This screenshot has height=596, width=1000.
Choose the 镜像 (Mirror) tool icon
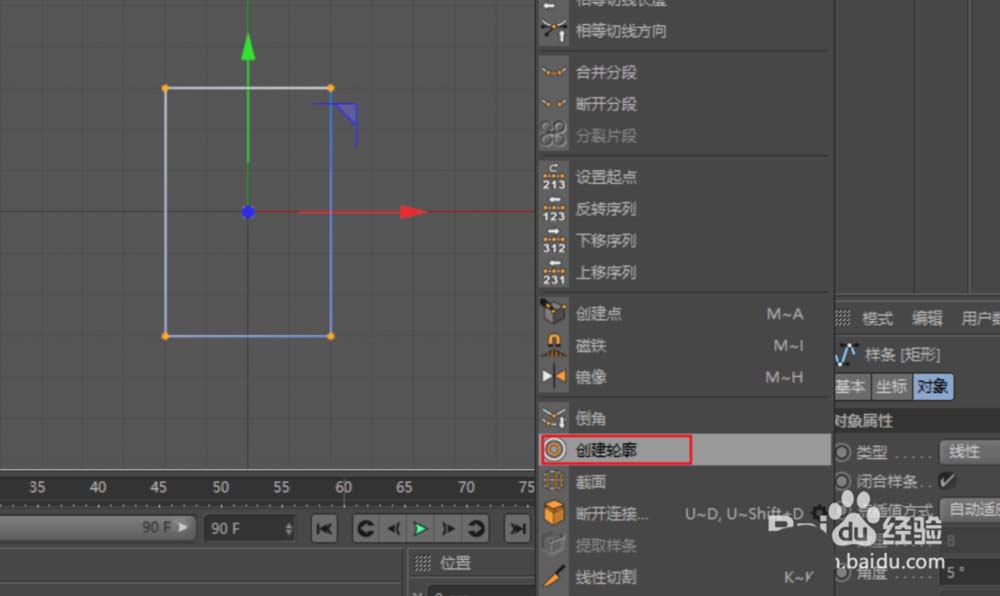click(x=554, y=377)
